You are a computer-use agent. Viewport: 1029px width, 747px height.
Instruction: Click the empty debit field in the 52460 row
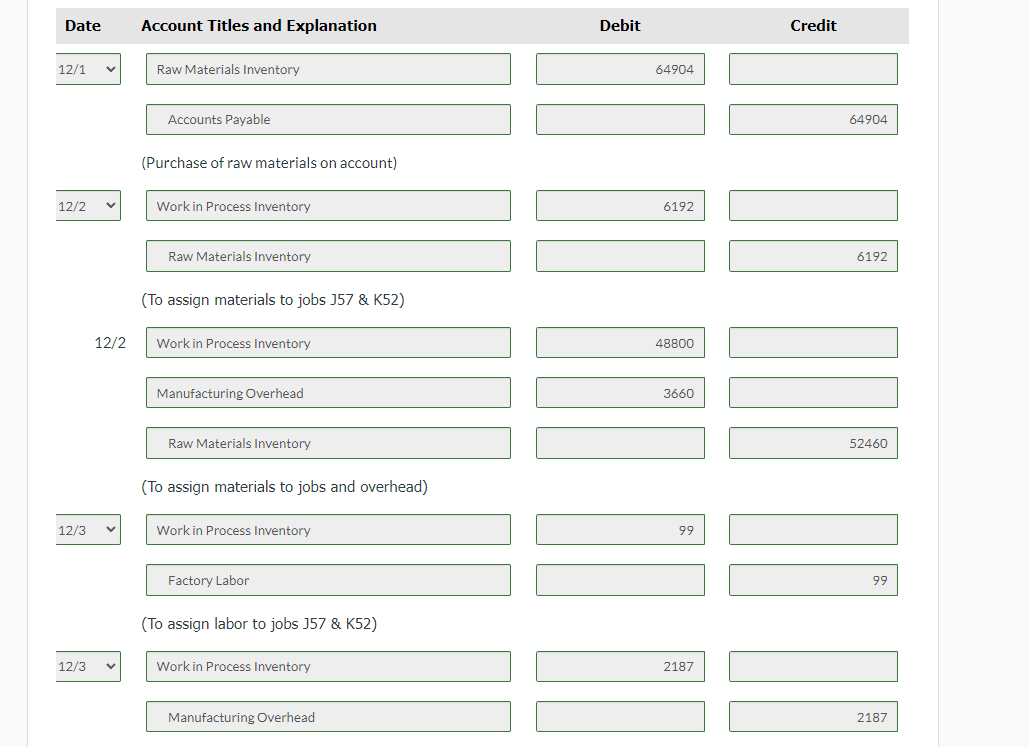(x=620, y=443)
